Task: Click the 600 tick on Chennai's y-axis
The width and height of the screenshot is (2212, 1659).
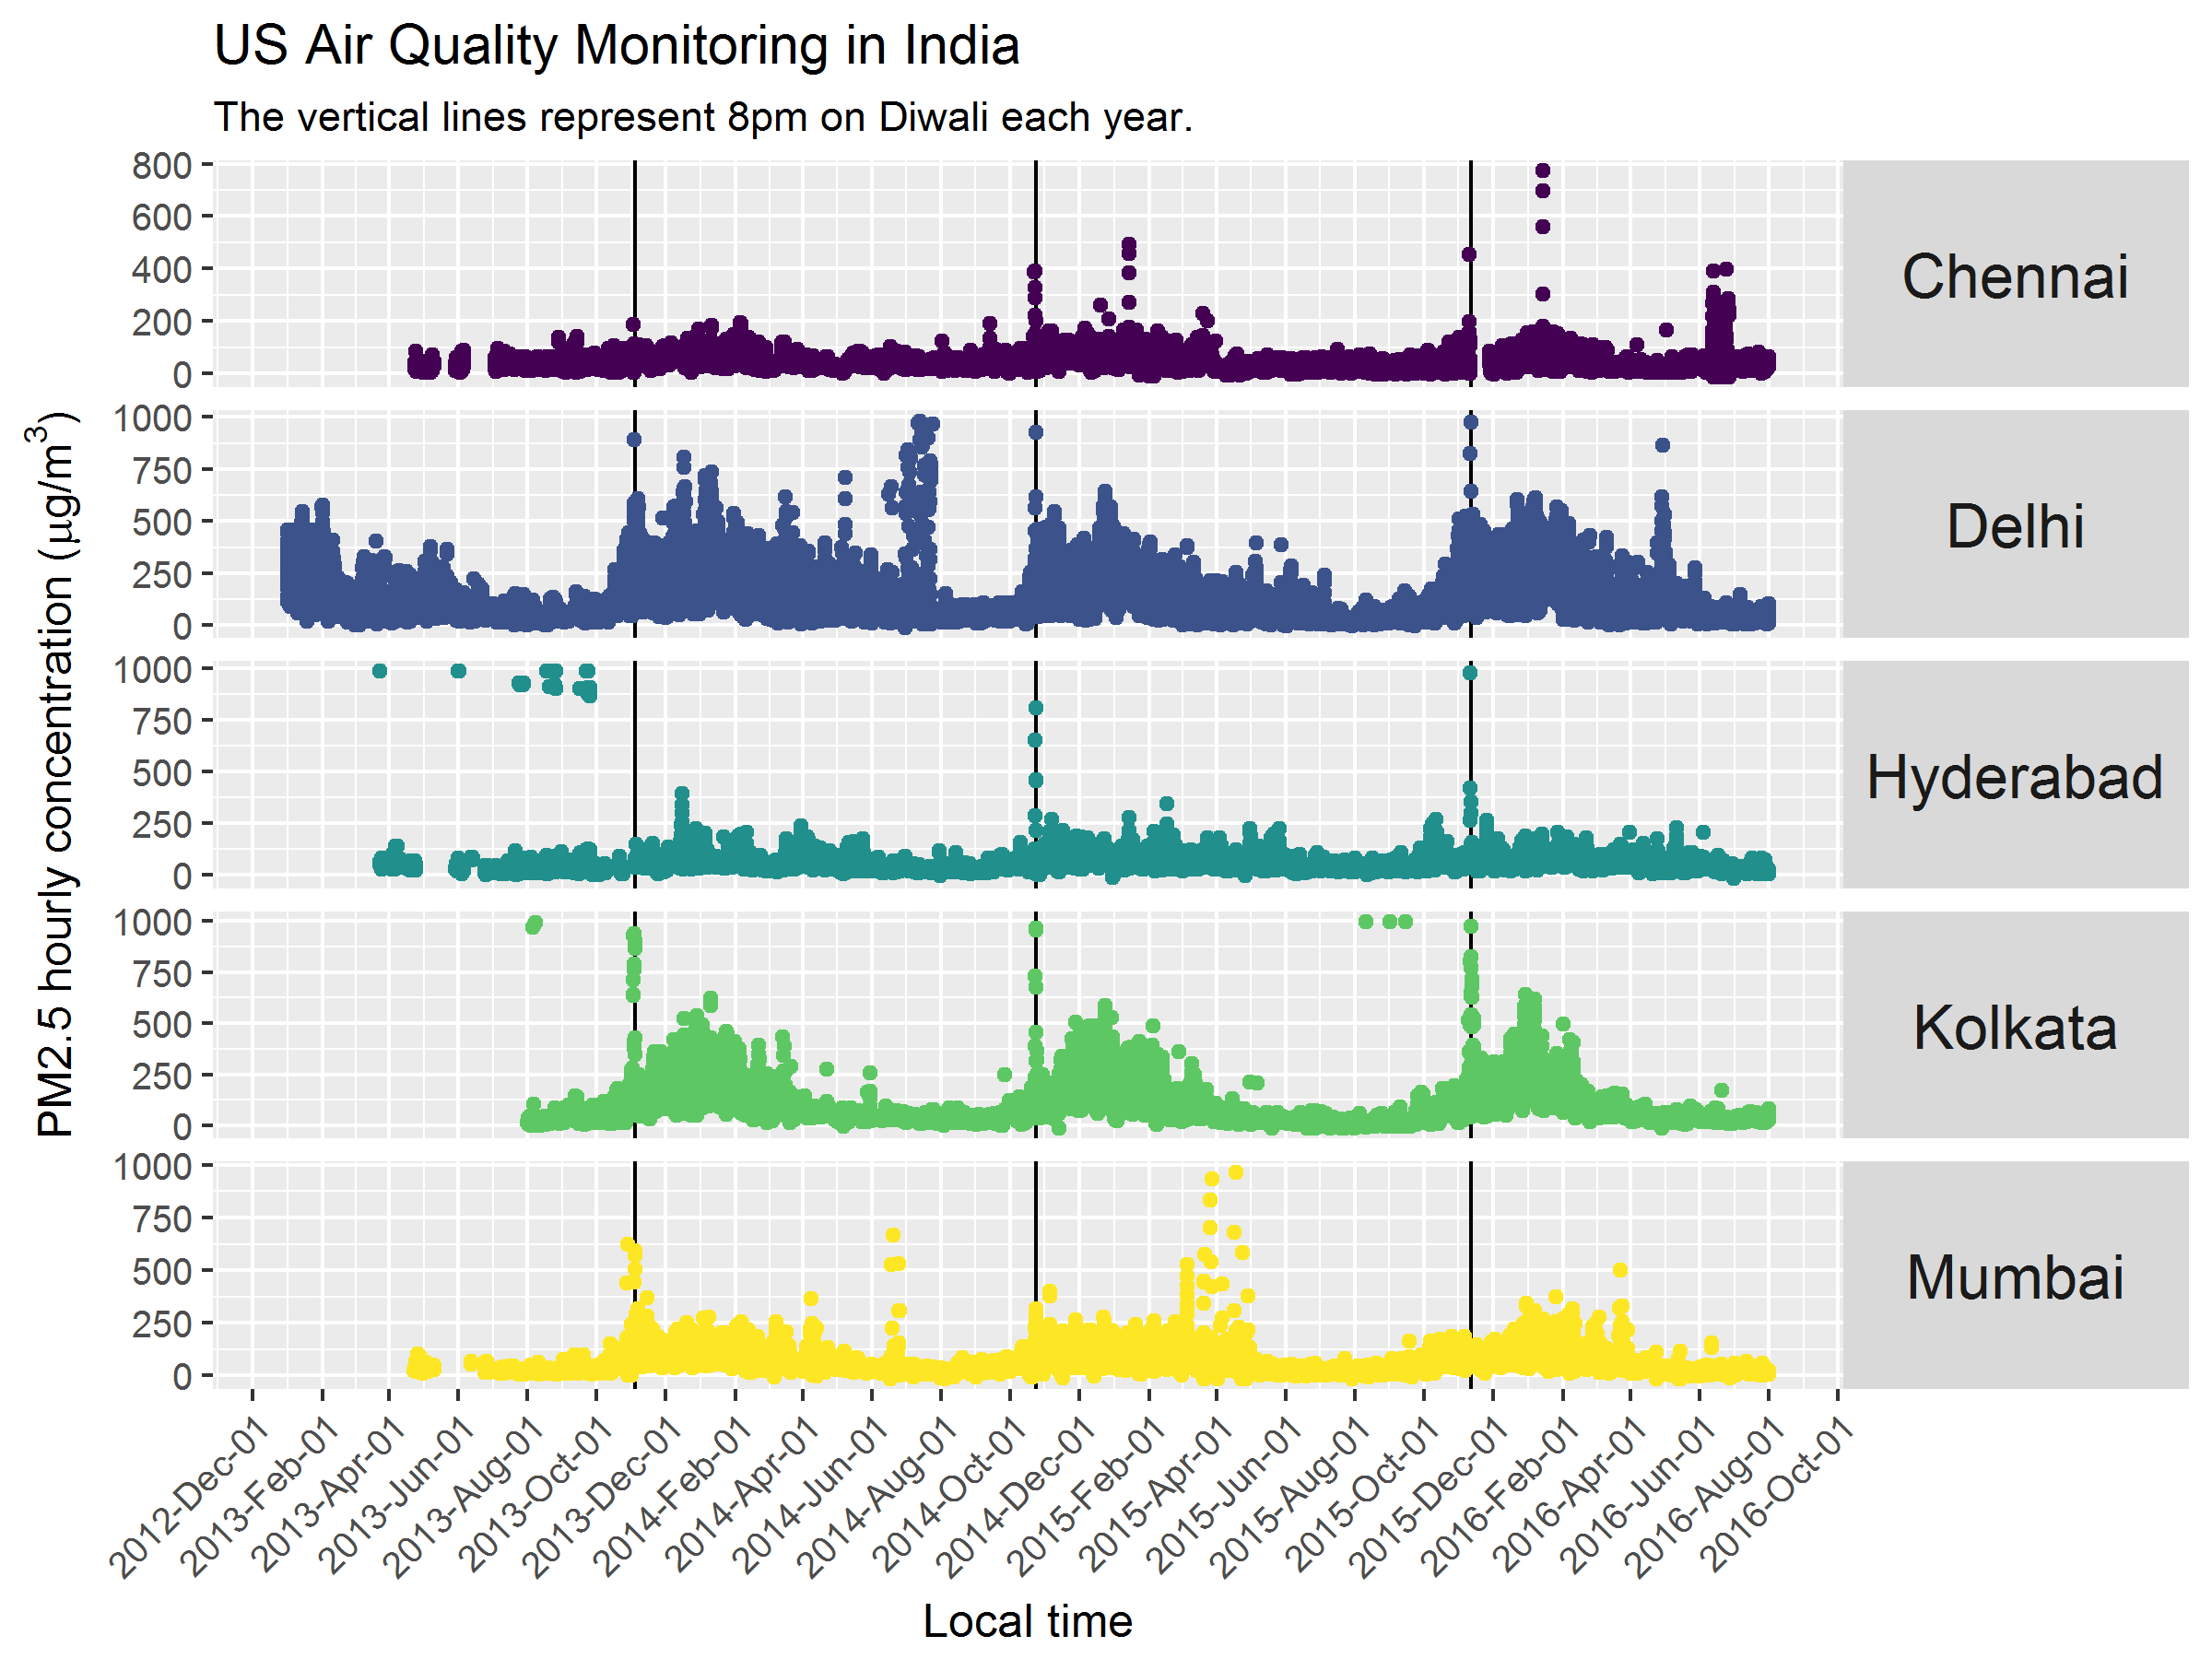Action: [162, 217]
